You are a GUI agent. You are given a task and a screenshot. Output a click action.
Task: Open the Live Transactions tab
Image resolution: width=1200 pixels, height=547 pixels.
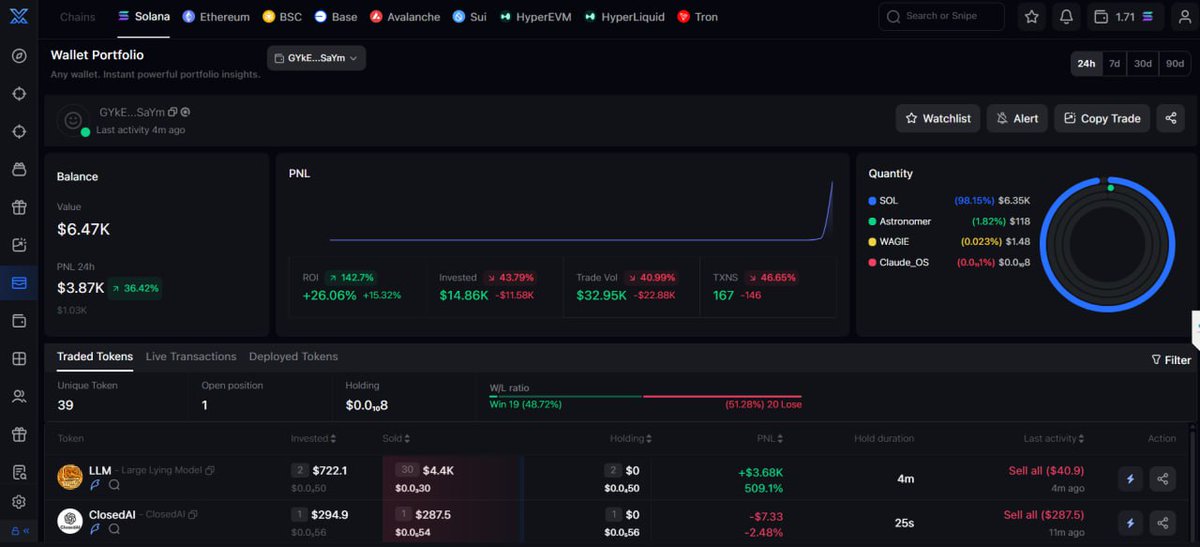click(191, 357)
